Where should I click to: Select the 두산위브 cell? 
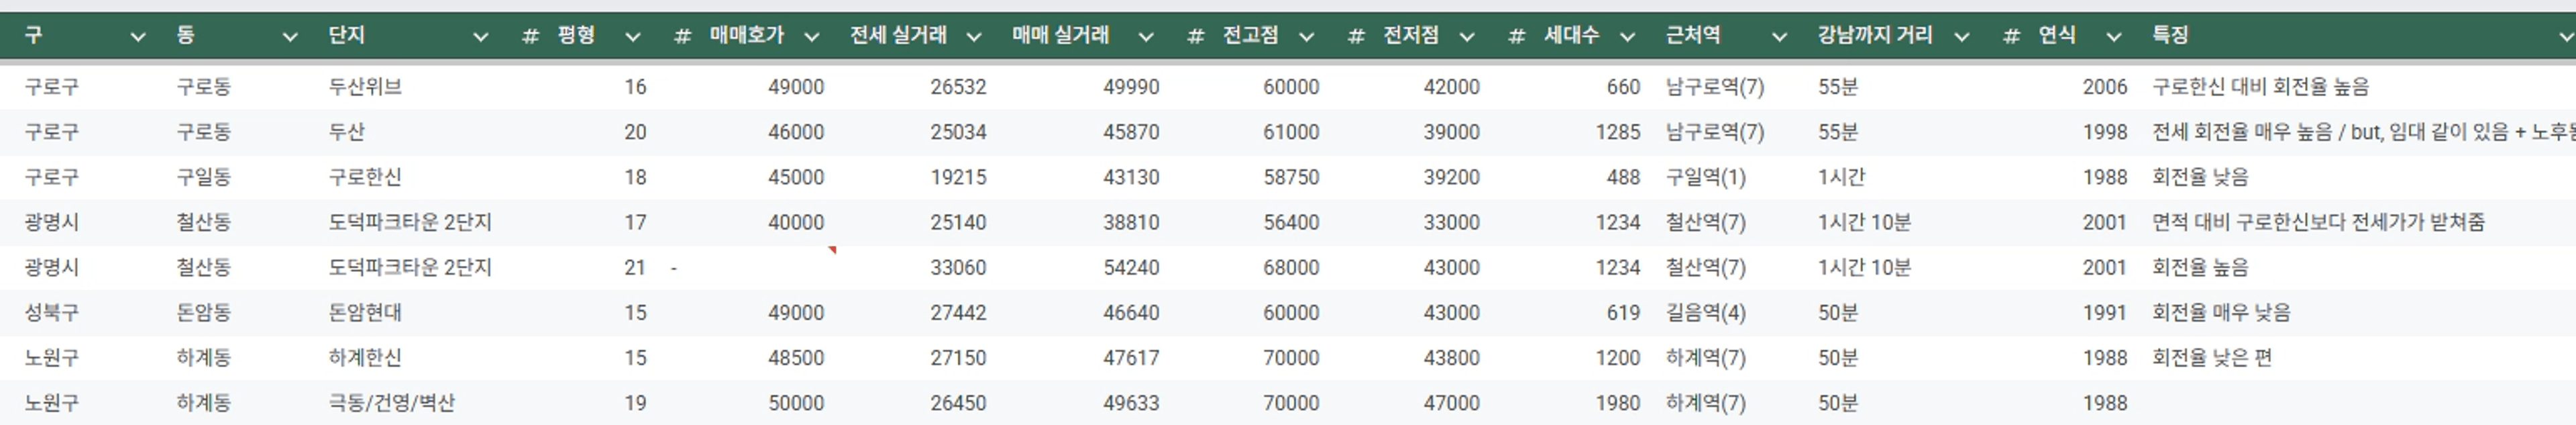365,87
